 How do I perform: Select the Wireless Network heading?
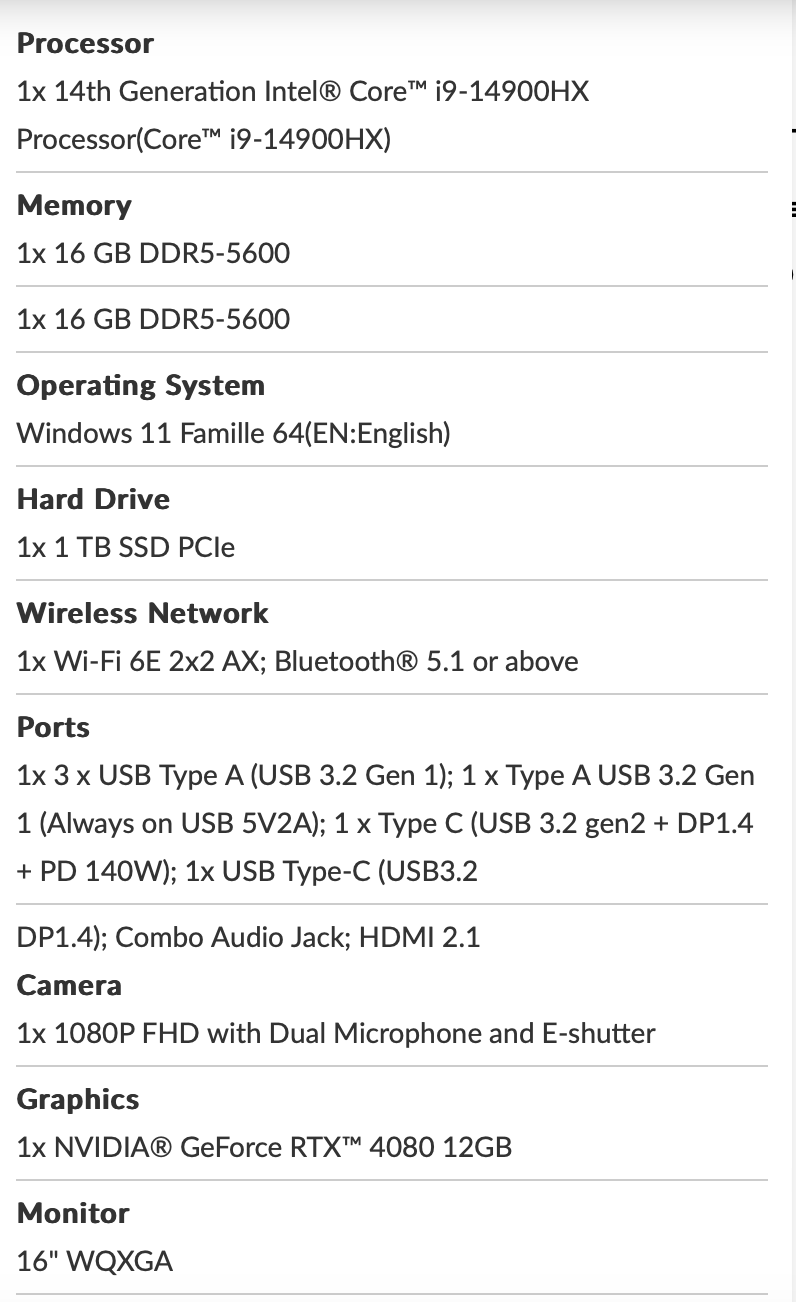coord(143,613)
